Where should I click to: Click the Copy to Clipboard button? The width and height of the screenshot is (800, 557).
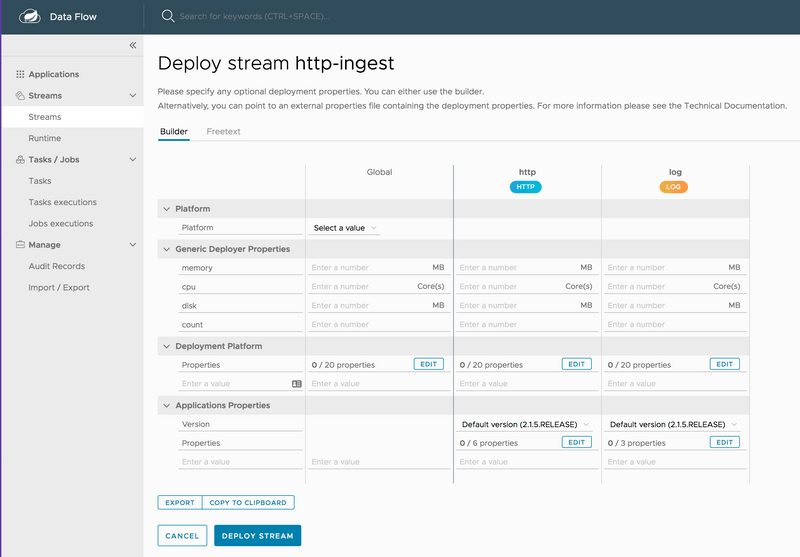coord(248,502)
